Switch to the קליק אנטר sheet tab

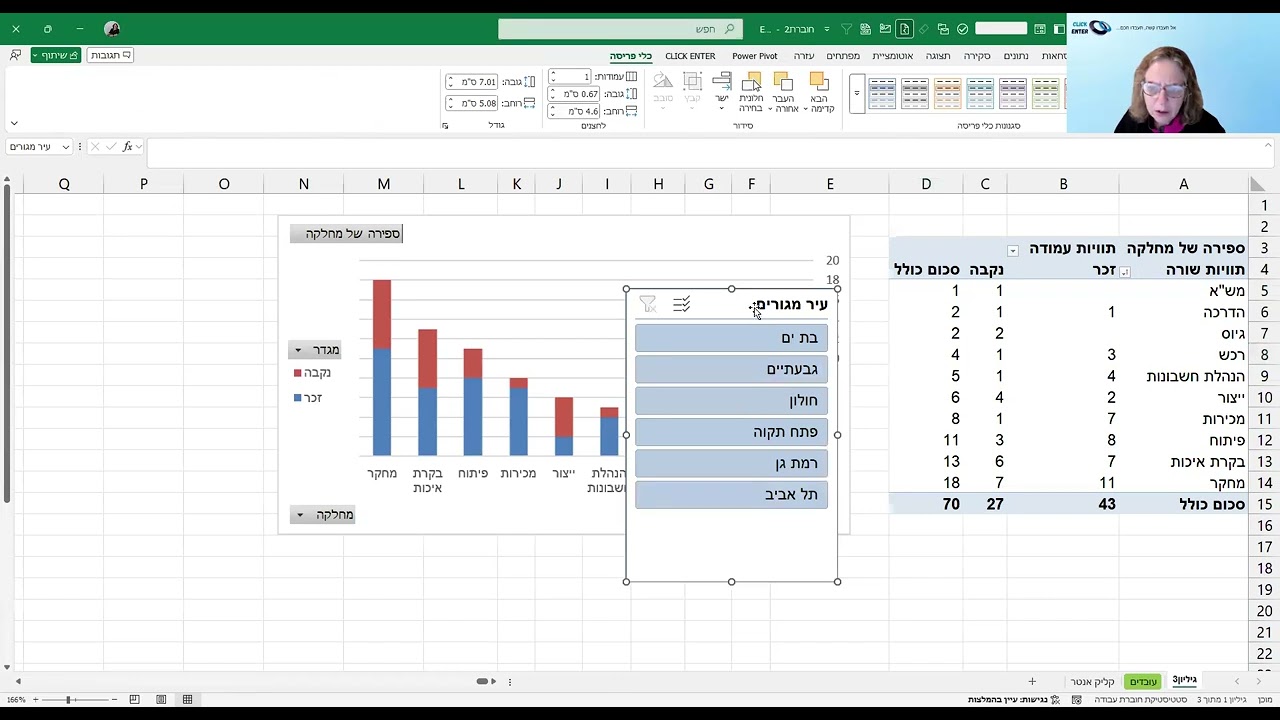coord(1092,682)
